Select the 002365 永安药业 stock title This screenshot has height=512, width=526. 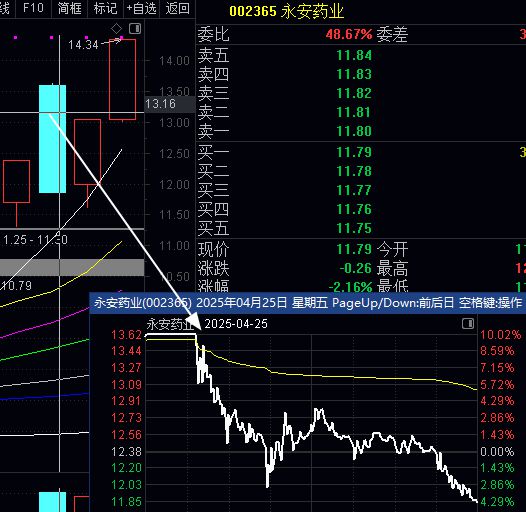tap(286, 11)
